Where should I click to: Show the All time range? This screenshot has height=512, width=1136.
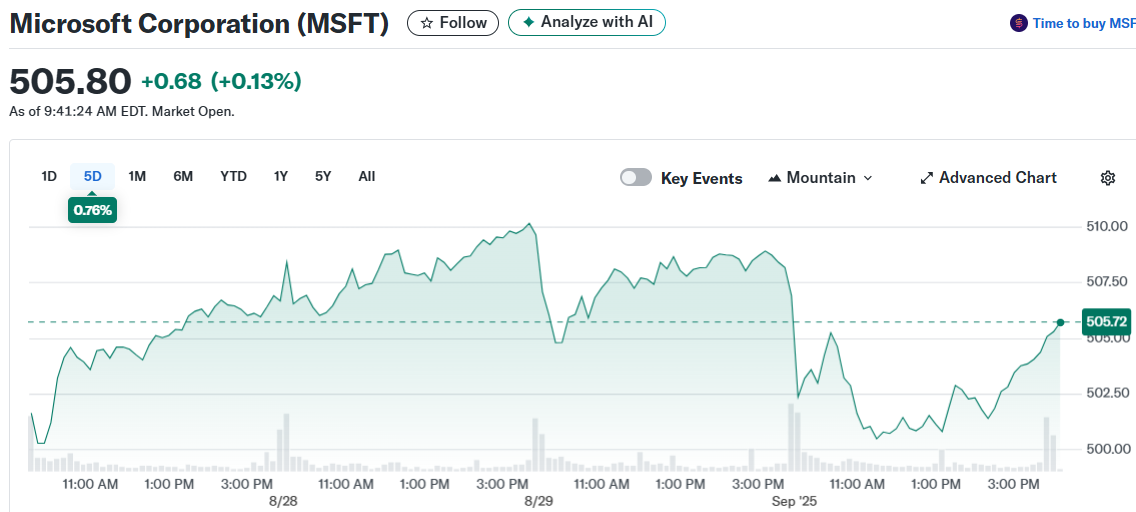[x=367, y=176]
